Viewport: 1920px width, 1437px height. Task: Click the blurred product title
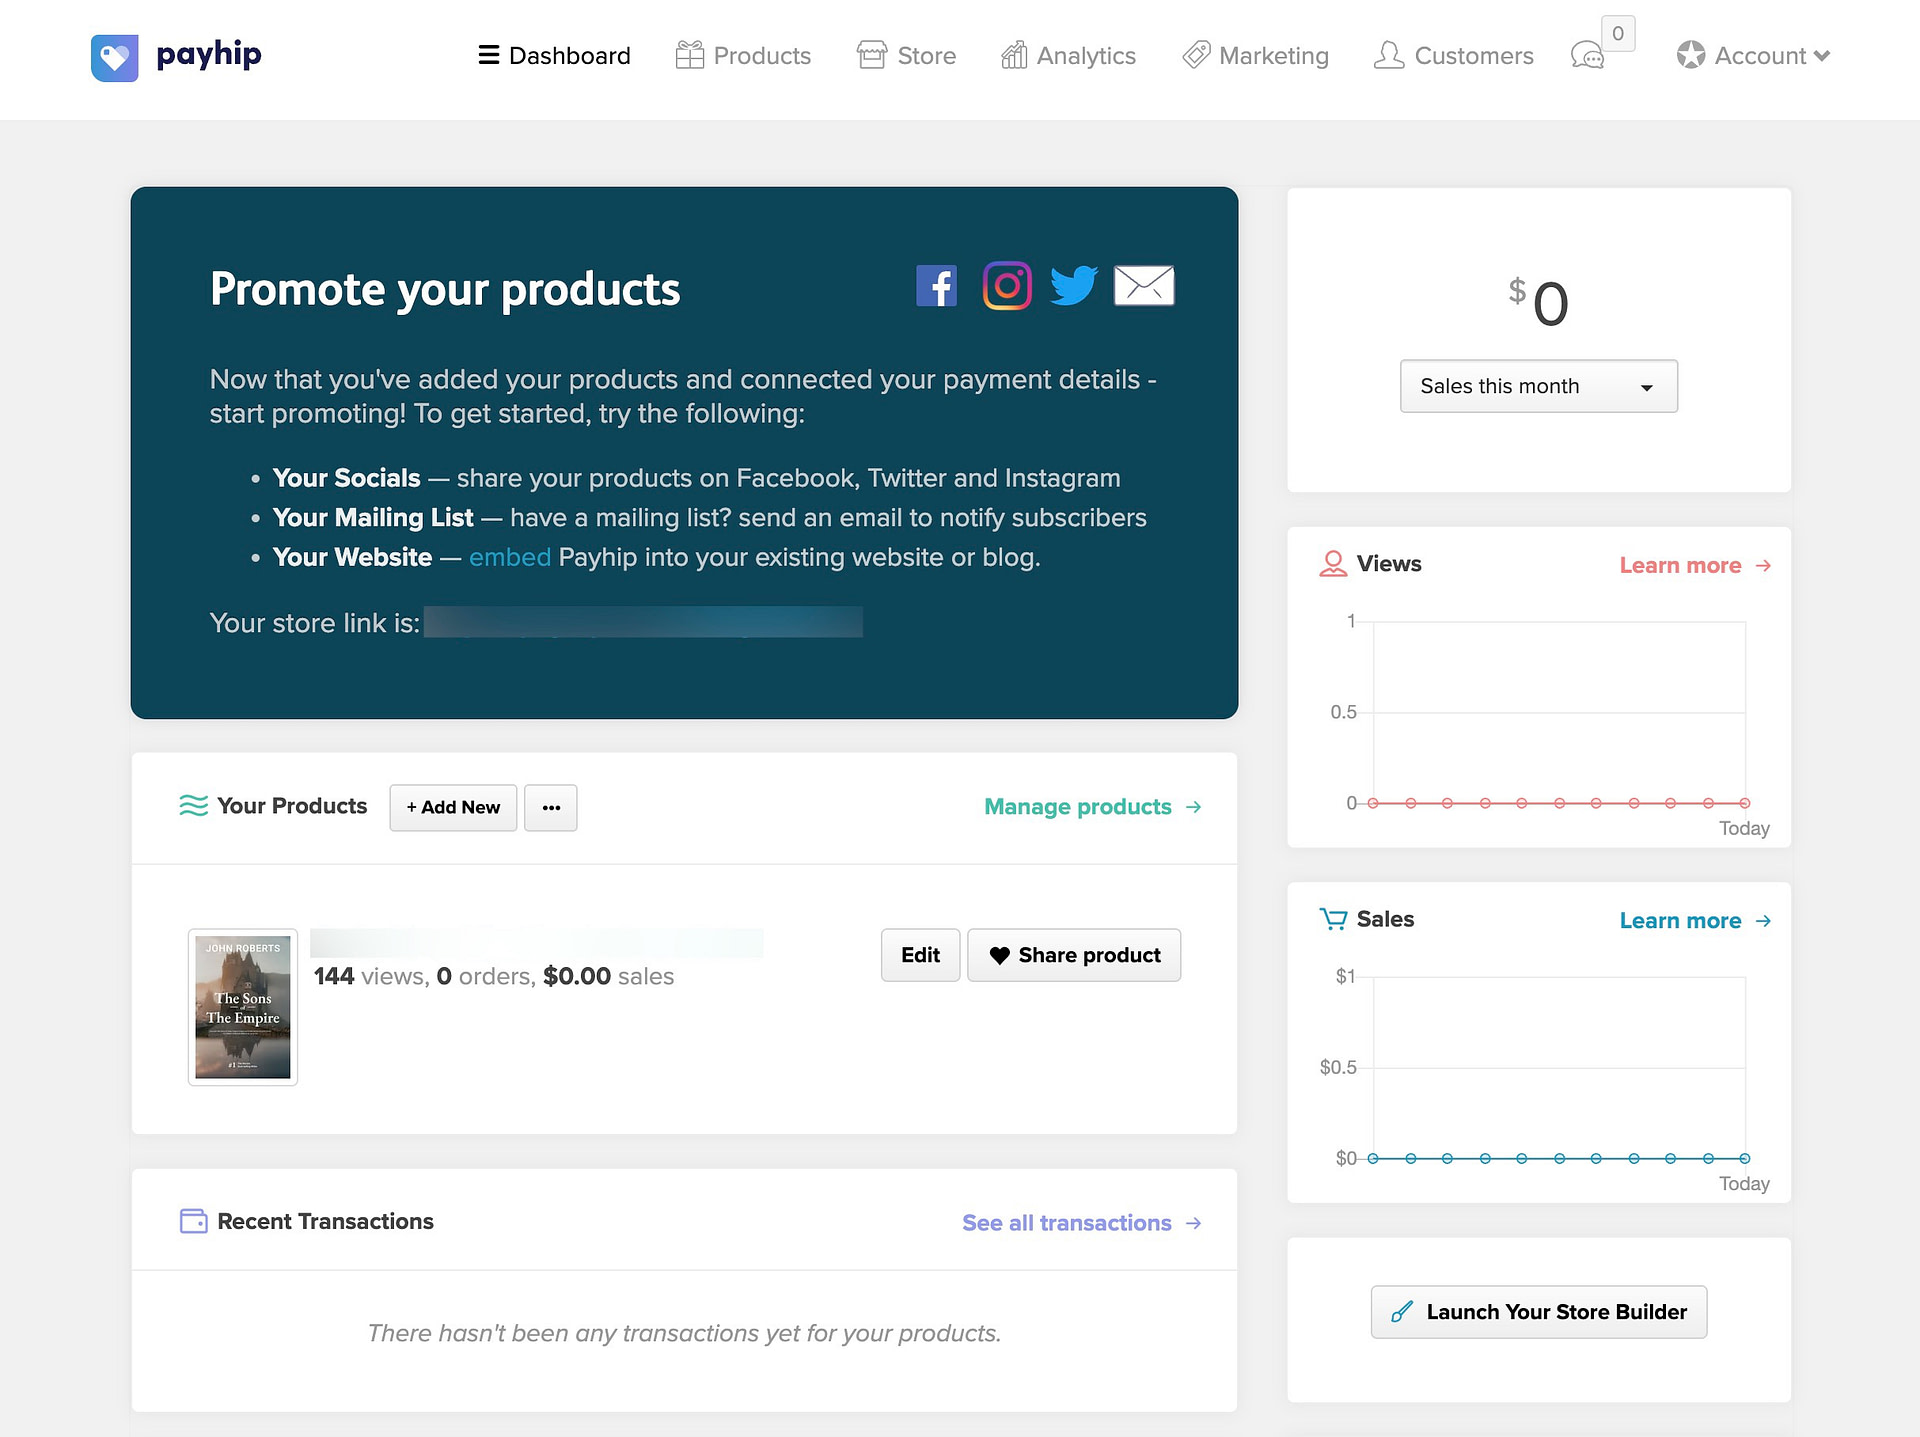[x=537, y=943]
